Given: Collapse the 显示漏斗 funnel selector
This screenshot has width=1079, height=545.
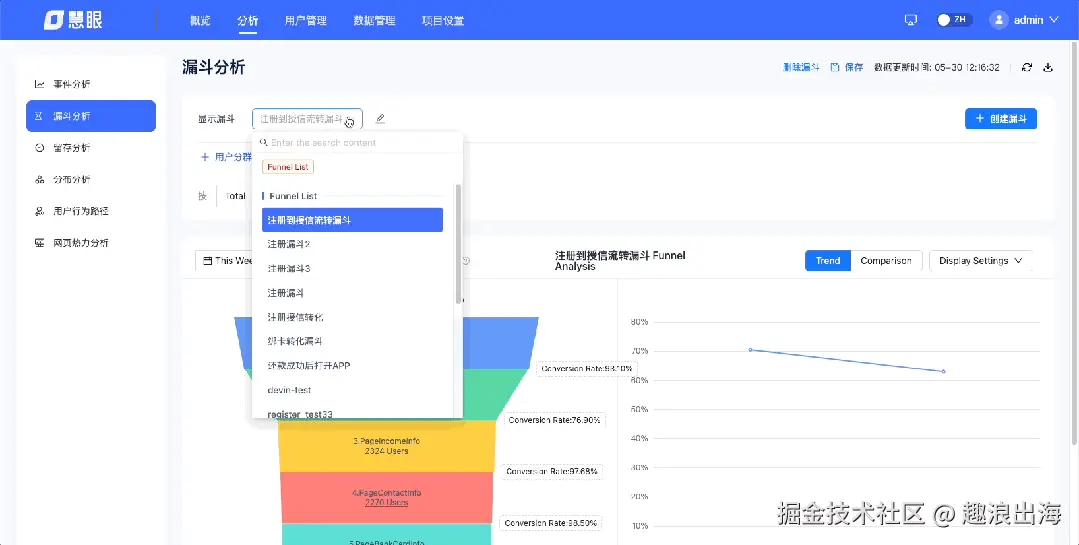Looking at the screenshot, I should pyautogui.click(x=307, y=119).
